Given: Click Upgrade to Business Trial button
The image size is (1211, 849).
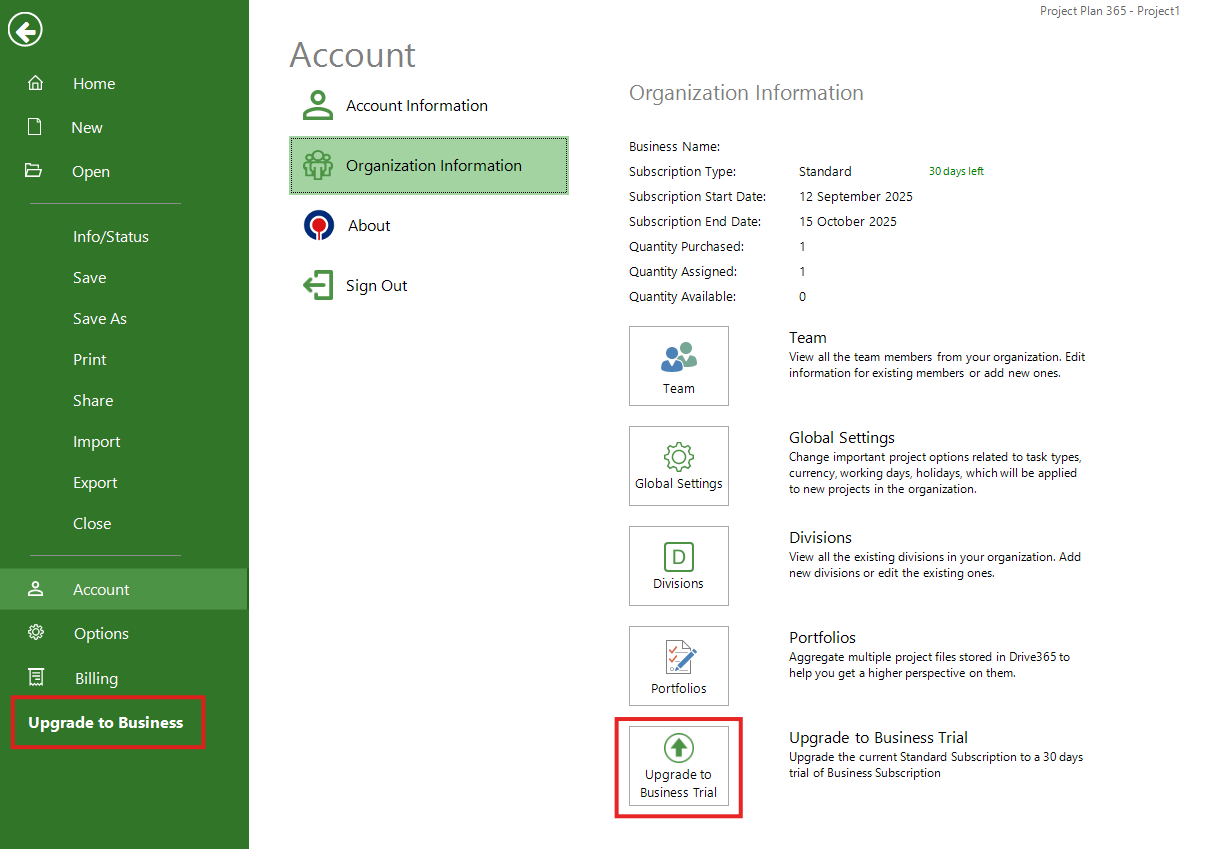Looking at the screenshot, I should coord(679,766).
